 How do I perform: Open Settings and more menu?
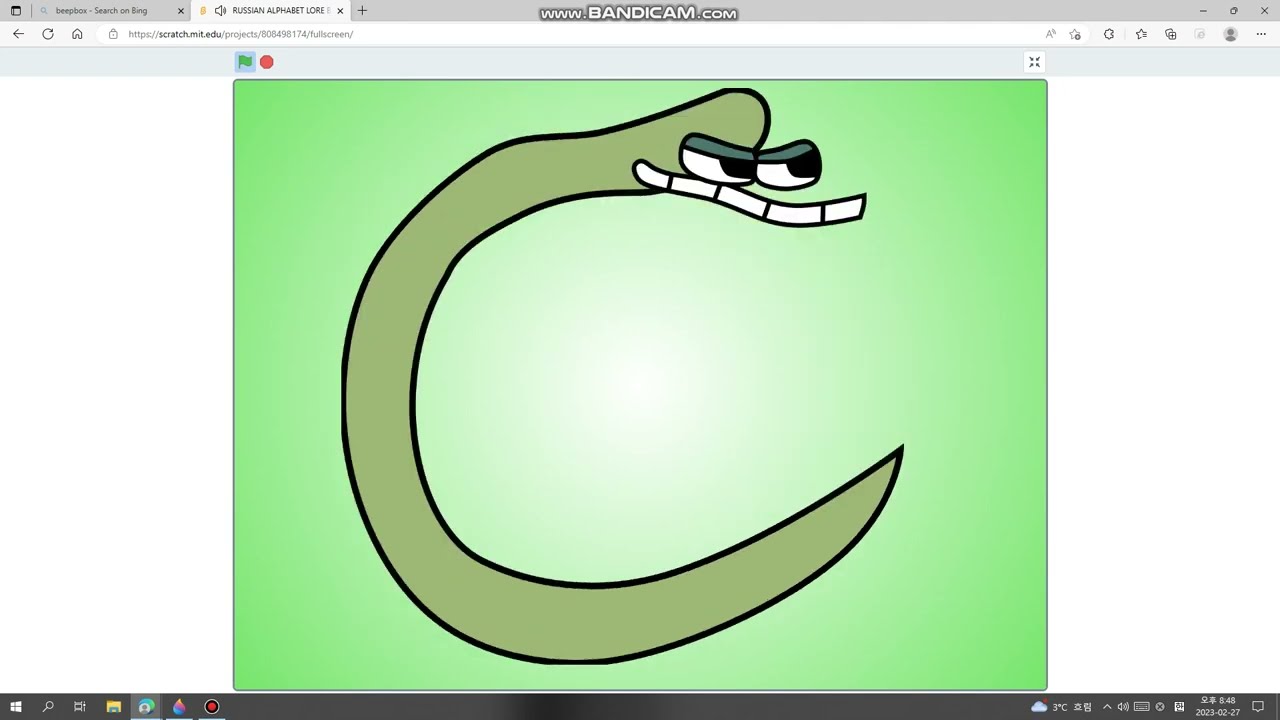coord(1261,34)
